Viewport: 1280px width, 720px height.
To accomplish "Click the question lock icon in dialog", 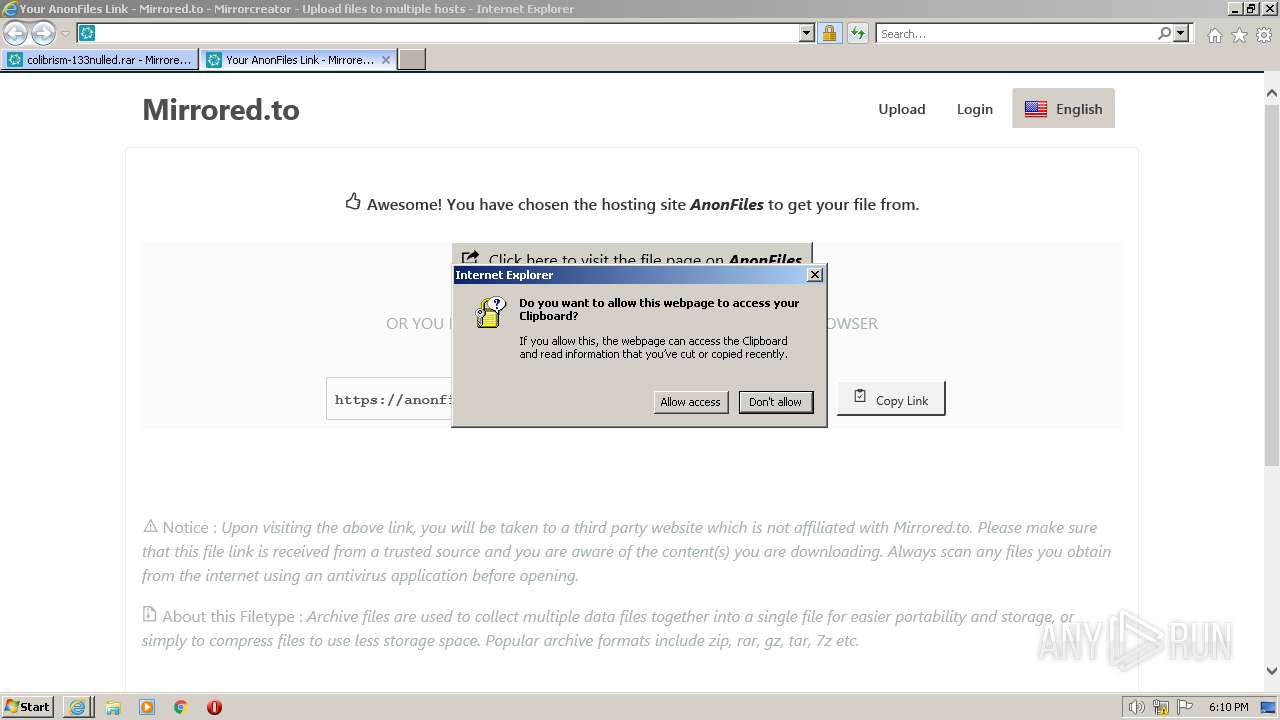I will click(x=490, y=312).
